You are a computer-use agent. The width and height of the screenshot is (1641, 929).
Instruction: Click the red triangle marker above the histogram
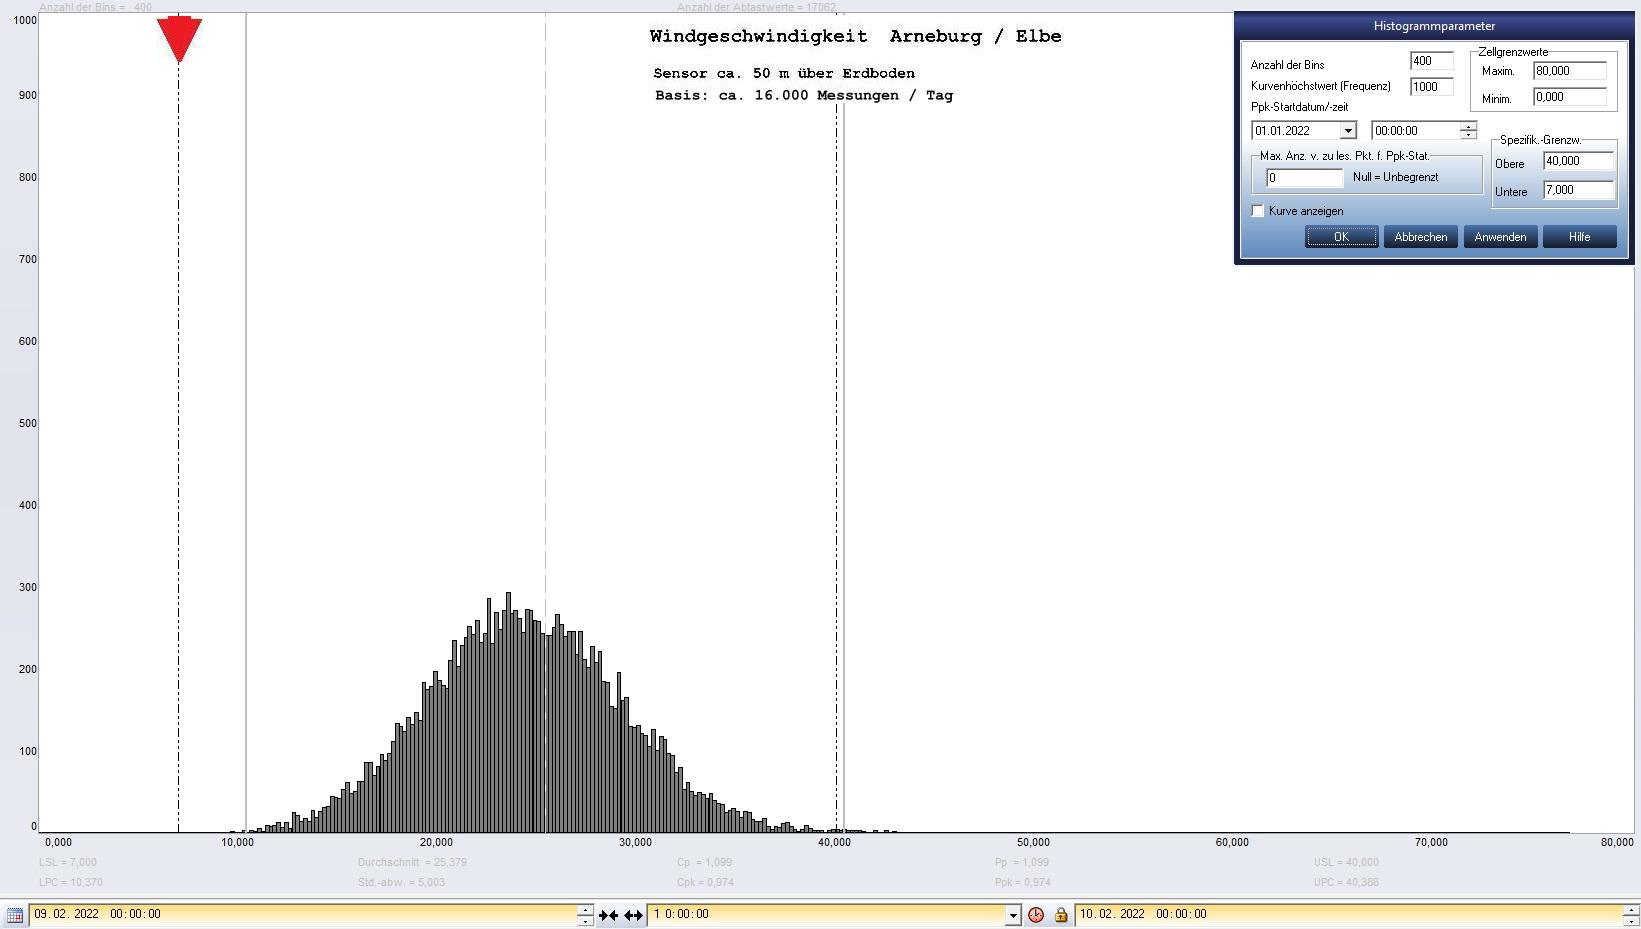click(179, 39)
